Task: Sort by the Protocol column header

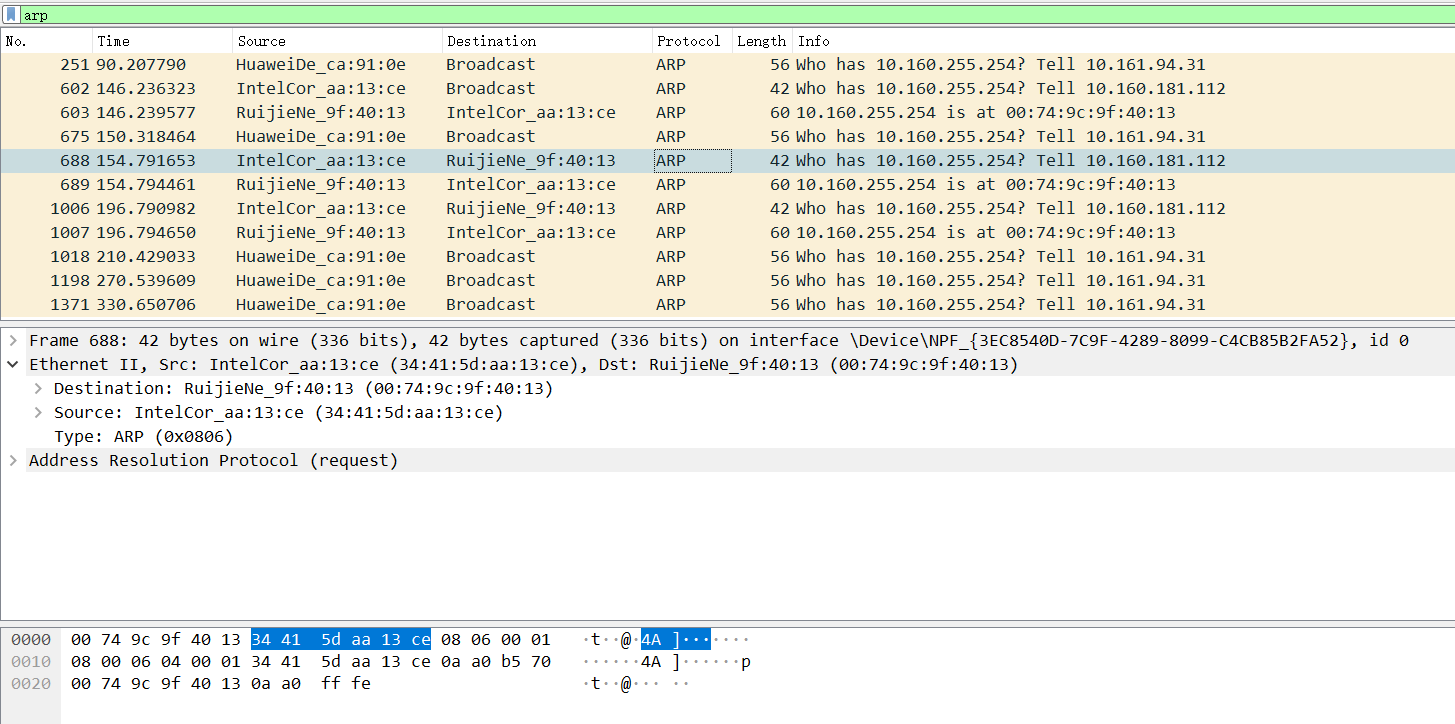Action: (692, 41)
